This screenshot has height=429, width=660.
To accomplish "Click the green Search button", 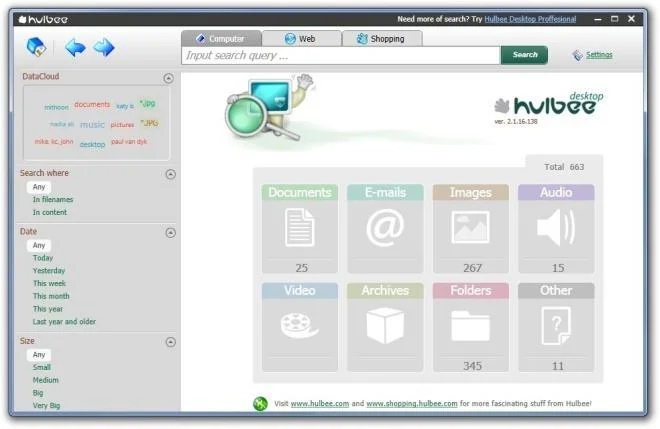I will 524,55.
